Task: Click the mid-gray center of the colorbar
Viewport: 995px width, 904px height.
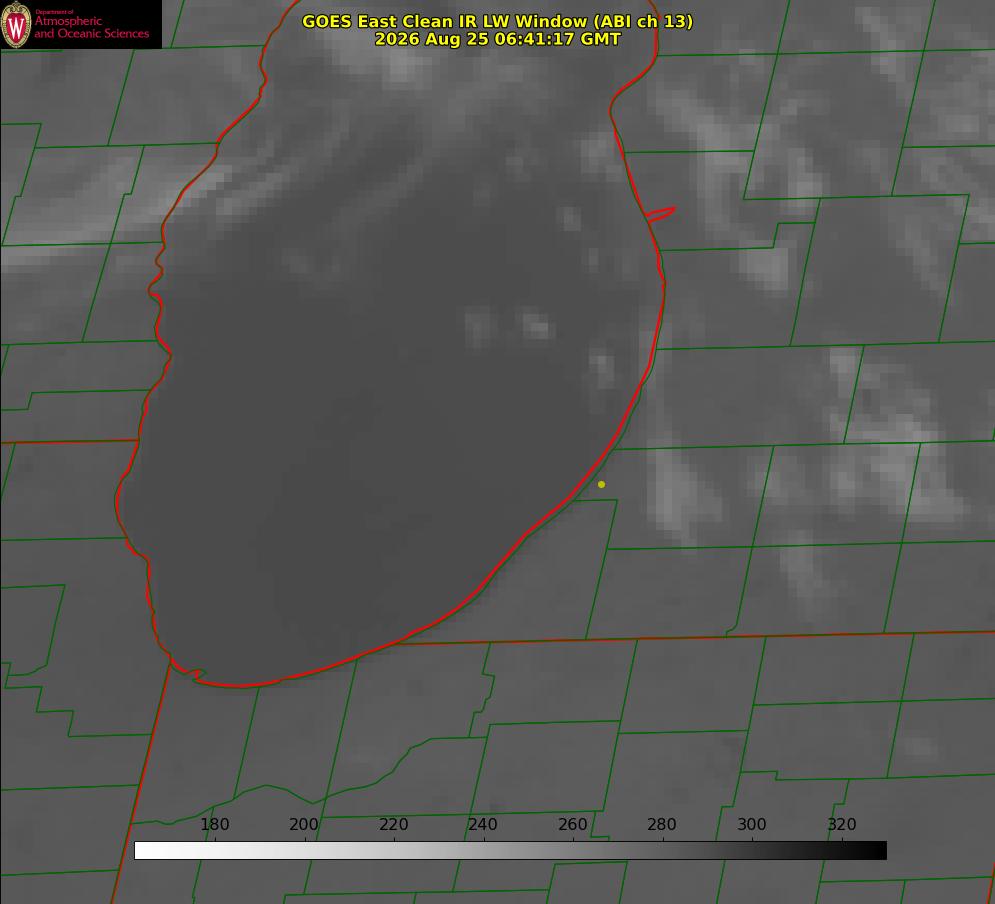Action: point(510,851)
